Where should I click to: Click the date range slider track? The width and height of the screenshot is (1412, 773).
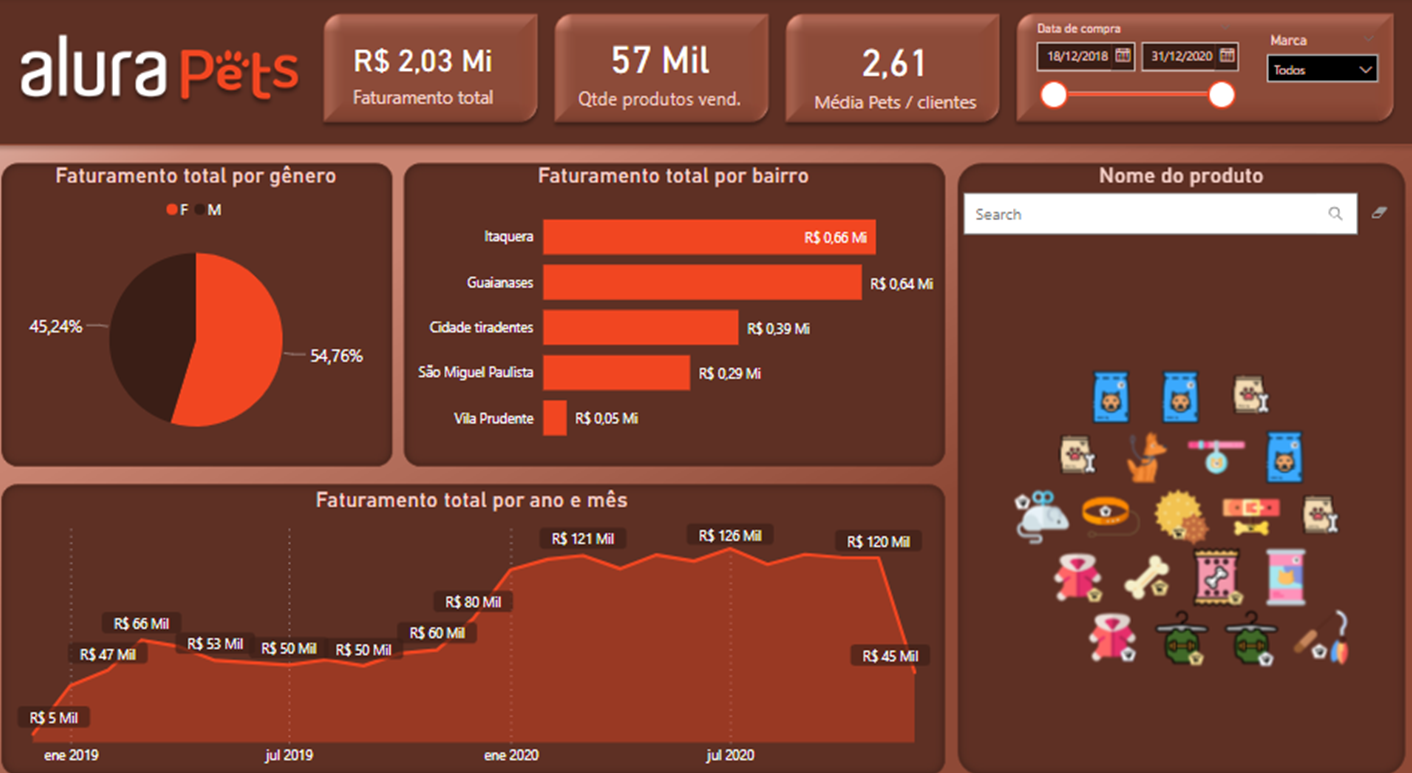1137,95
